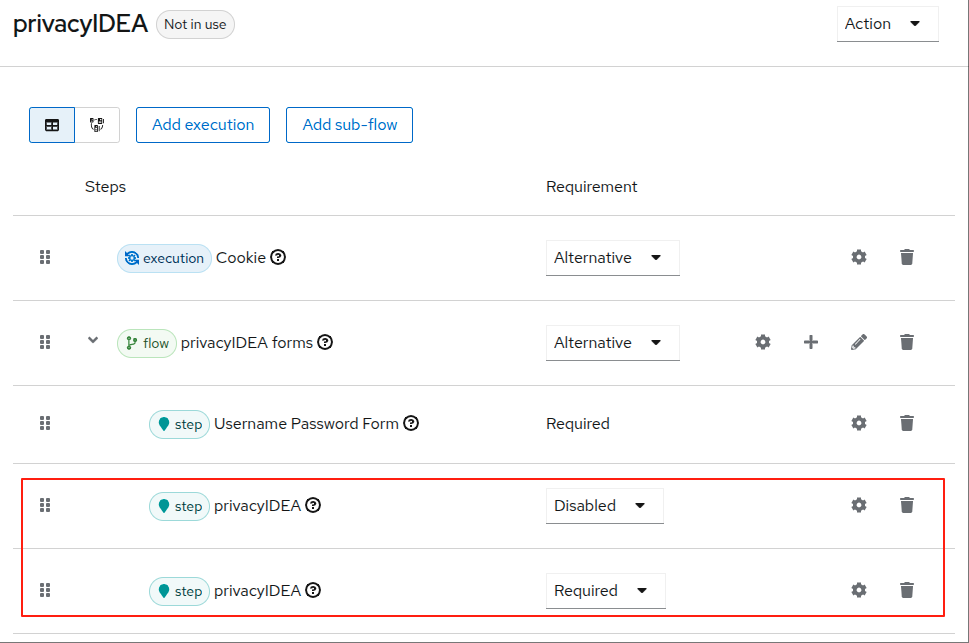Change the Disabled privacyIDEA requirement dropdown
The width and height of the screenshot is (969, 643).
coord(604,506)
